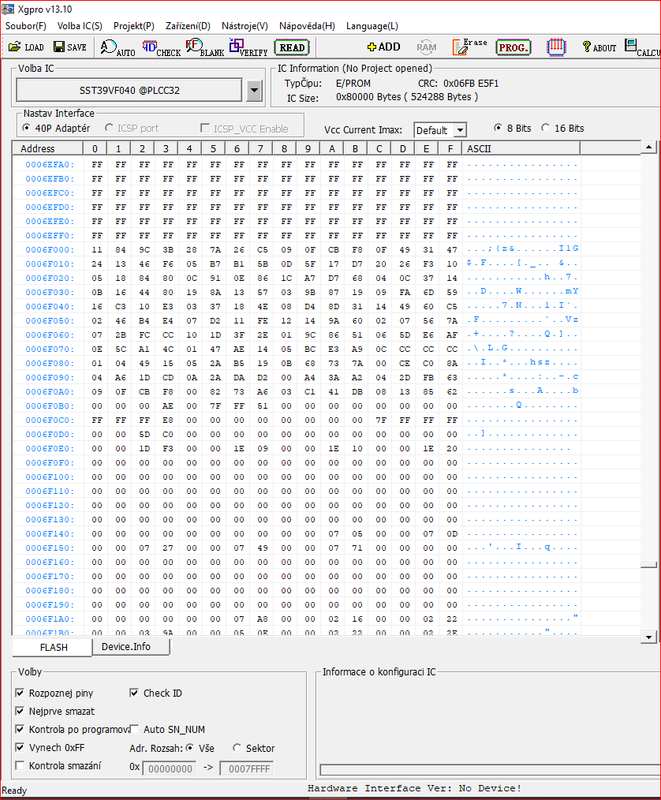Open the Volba IC(S) menu
The height and width of the screenshot is (800, 661).
80,26
